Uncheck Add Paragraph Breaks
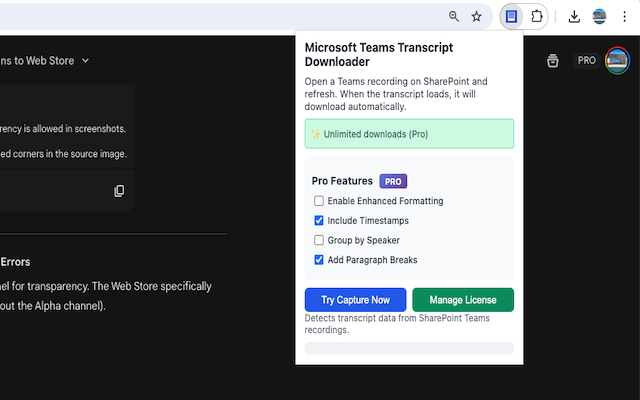The width and height of the screenshot is (640, 400). coord(319,260)
